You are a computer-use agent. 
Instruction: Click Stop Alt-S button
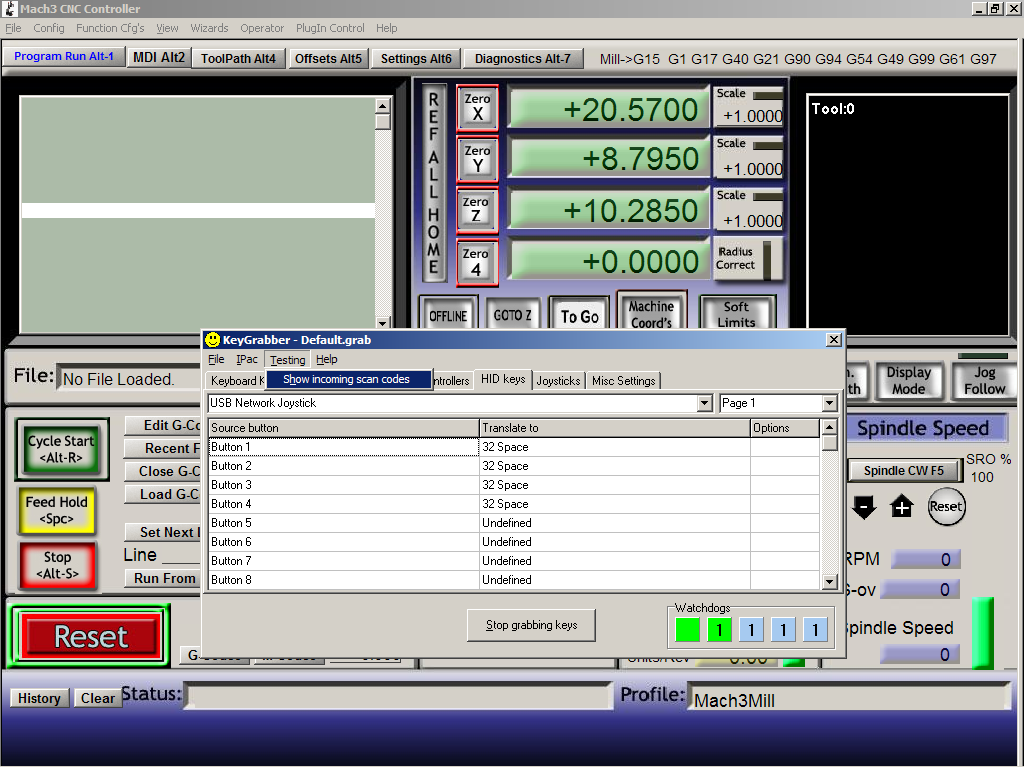57,566
